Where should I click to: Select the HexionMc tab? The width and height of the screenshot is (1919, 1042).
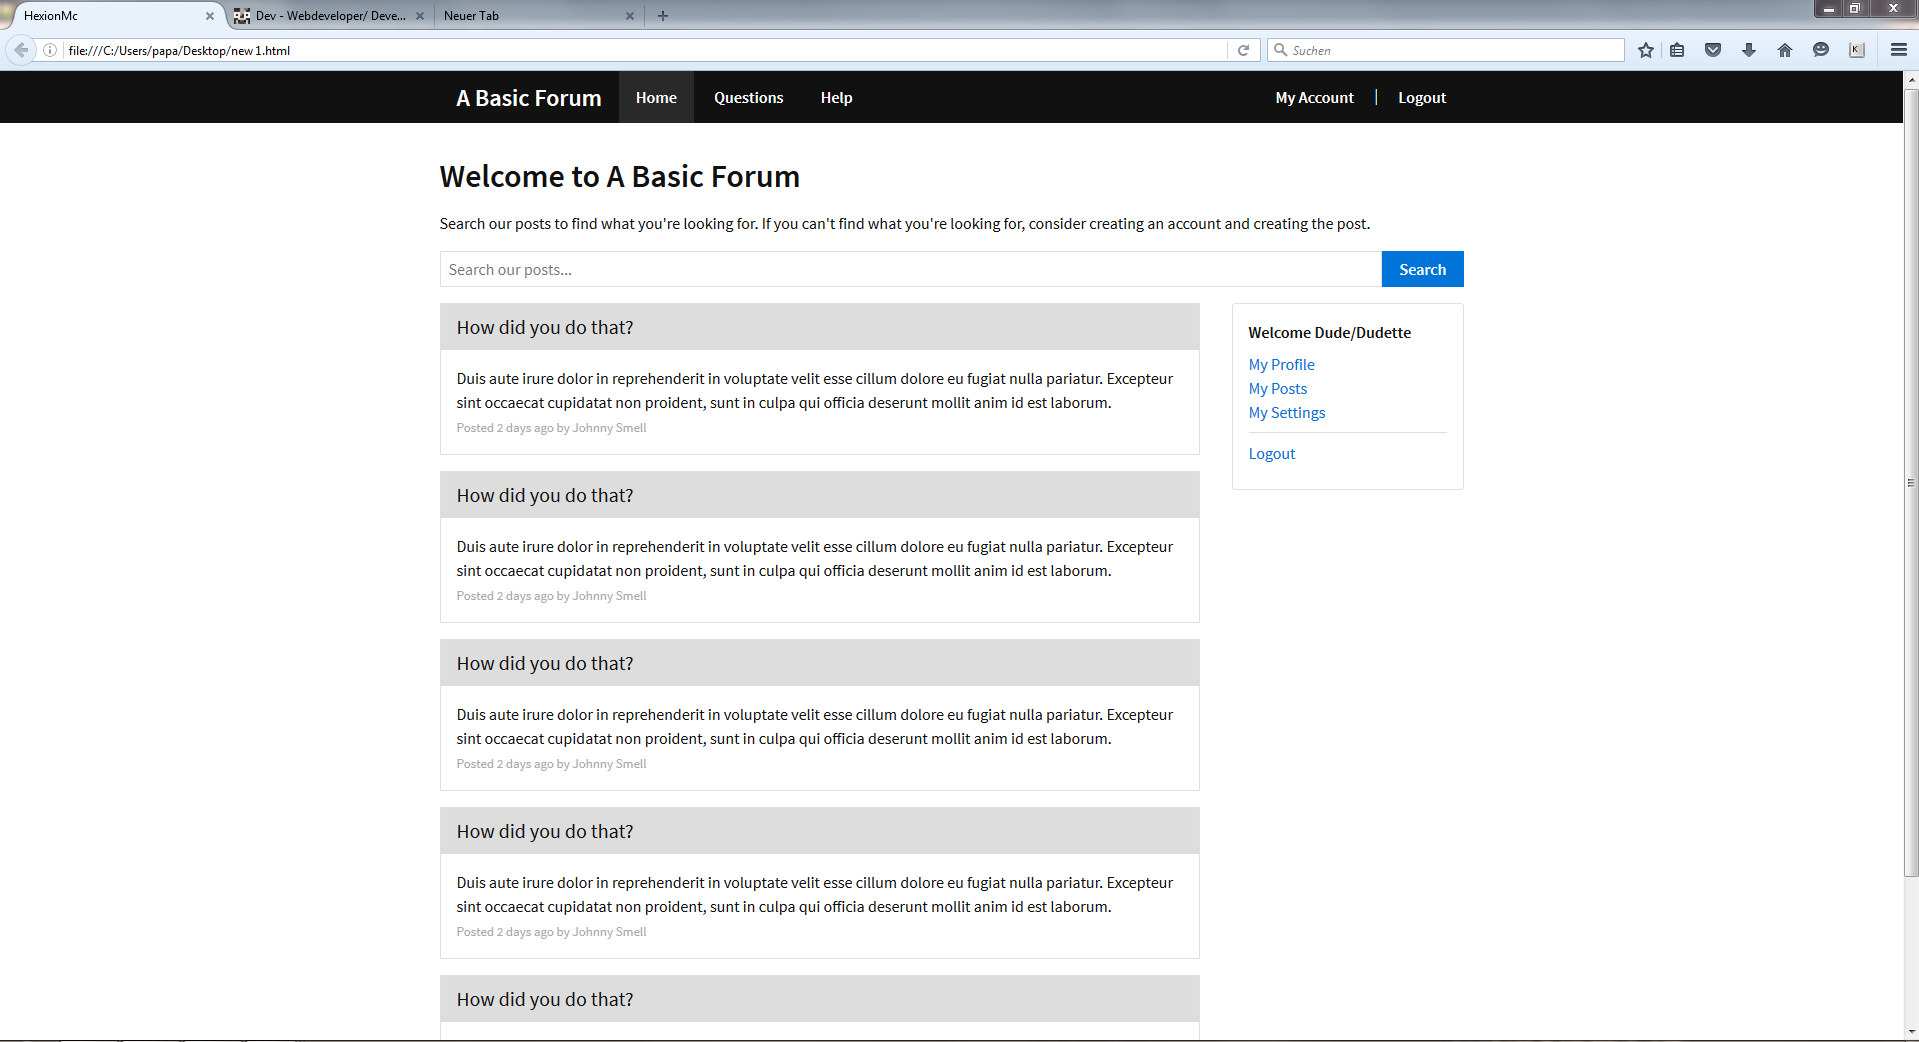(112, 16)
